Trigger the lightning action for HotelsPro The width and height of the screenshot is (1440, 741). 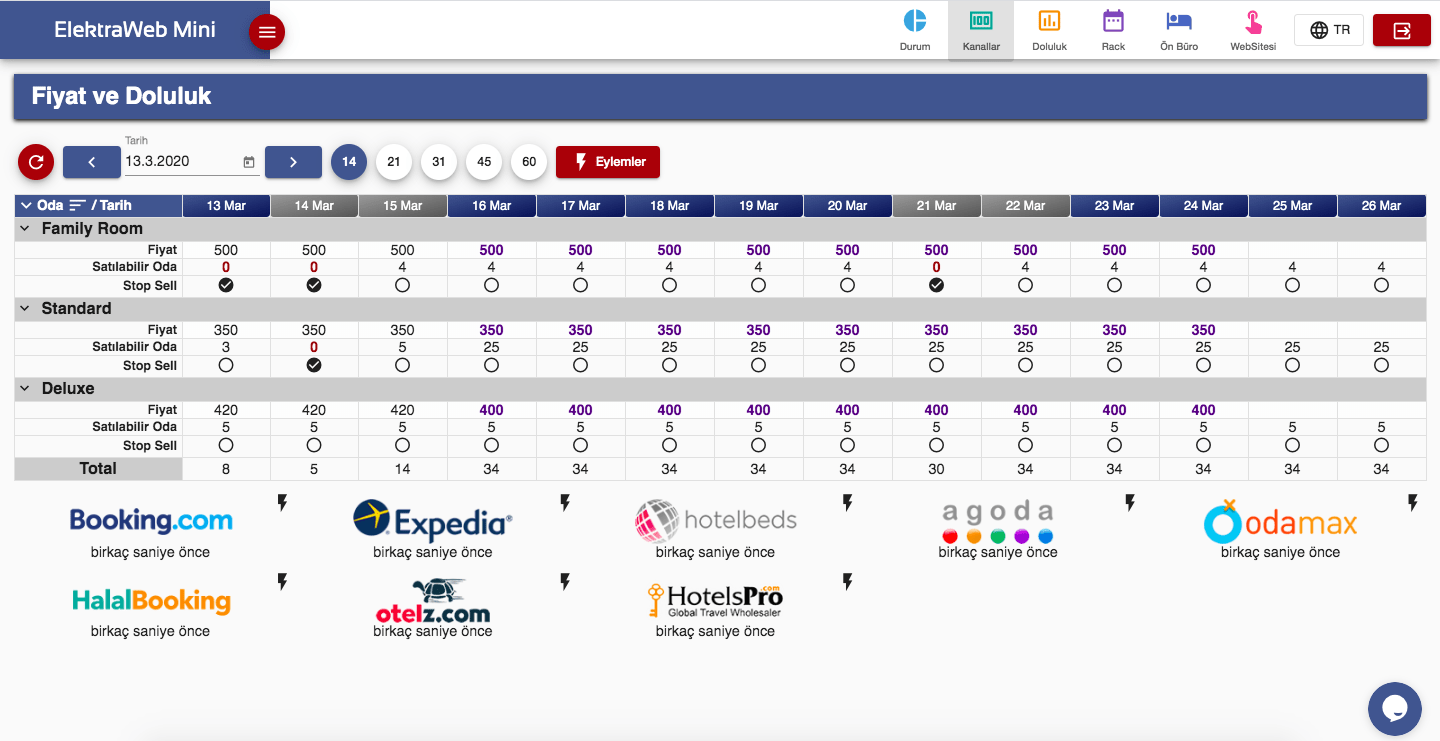pos(847,581)
